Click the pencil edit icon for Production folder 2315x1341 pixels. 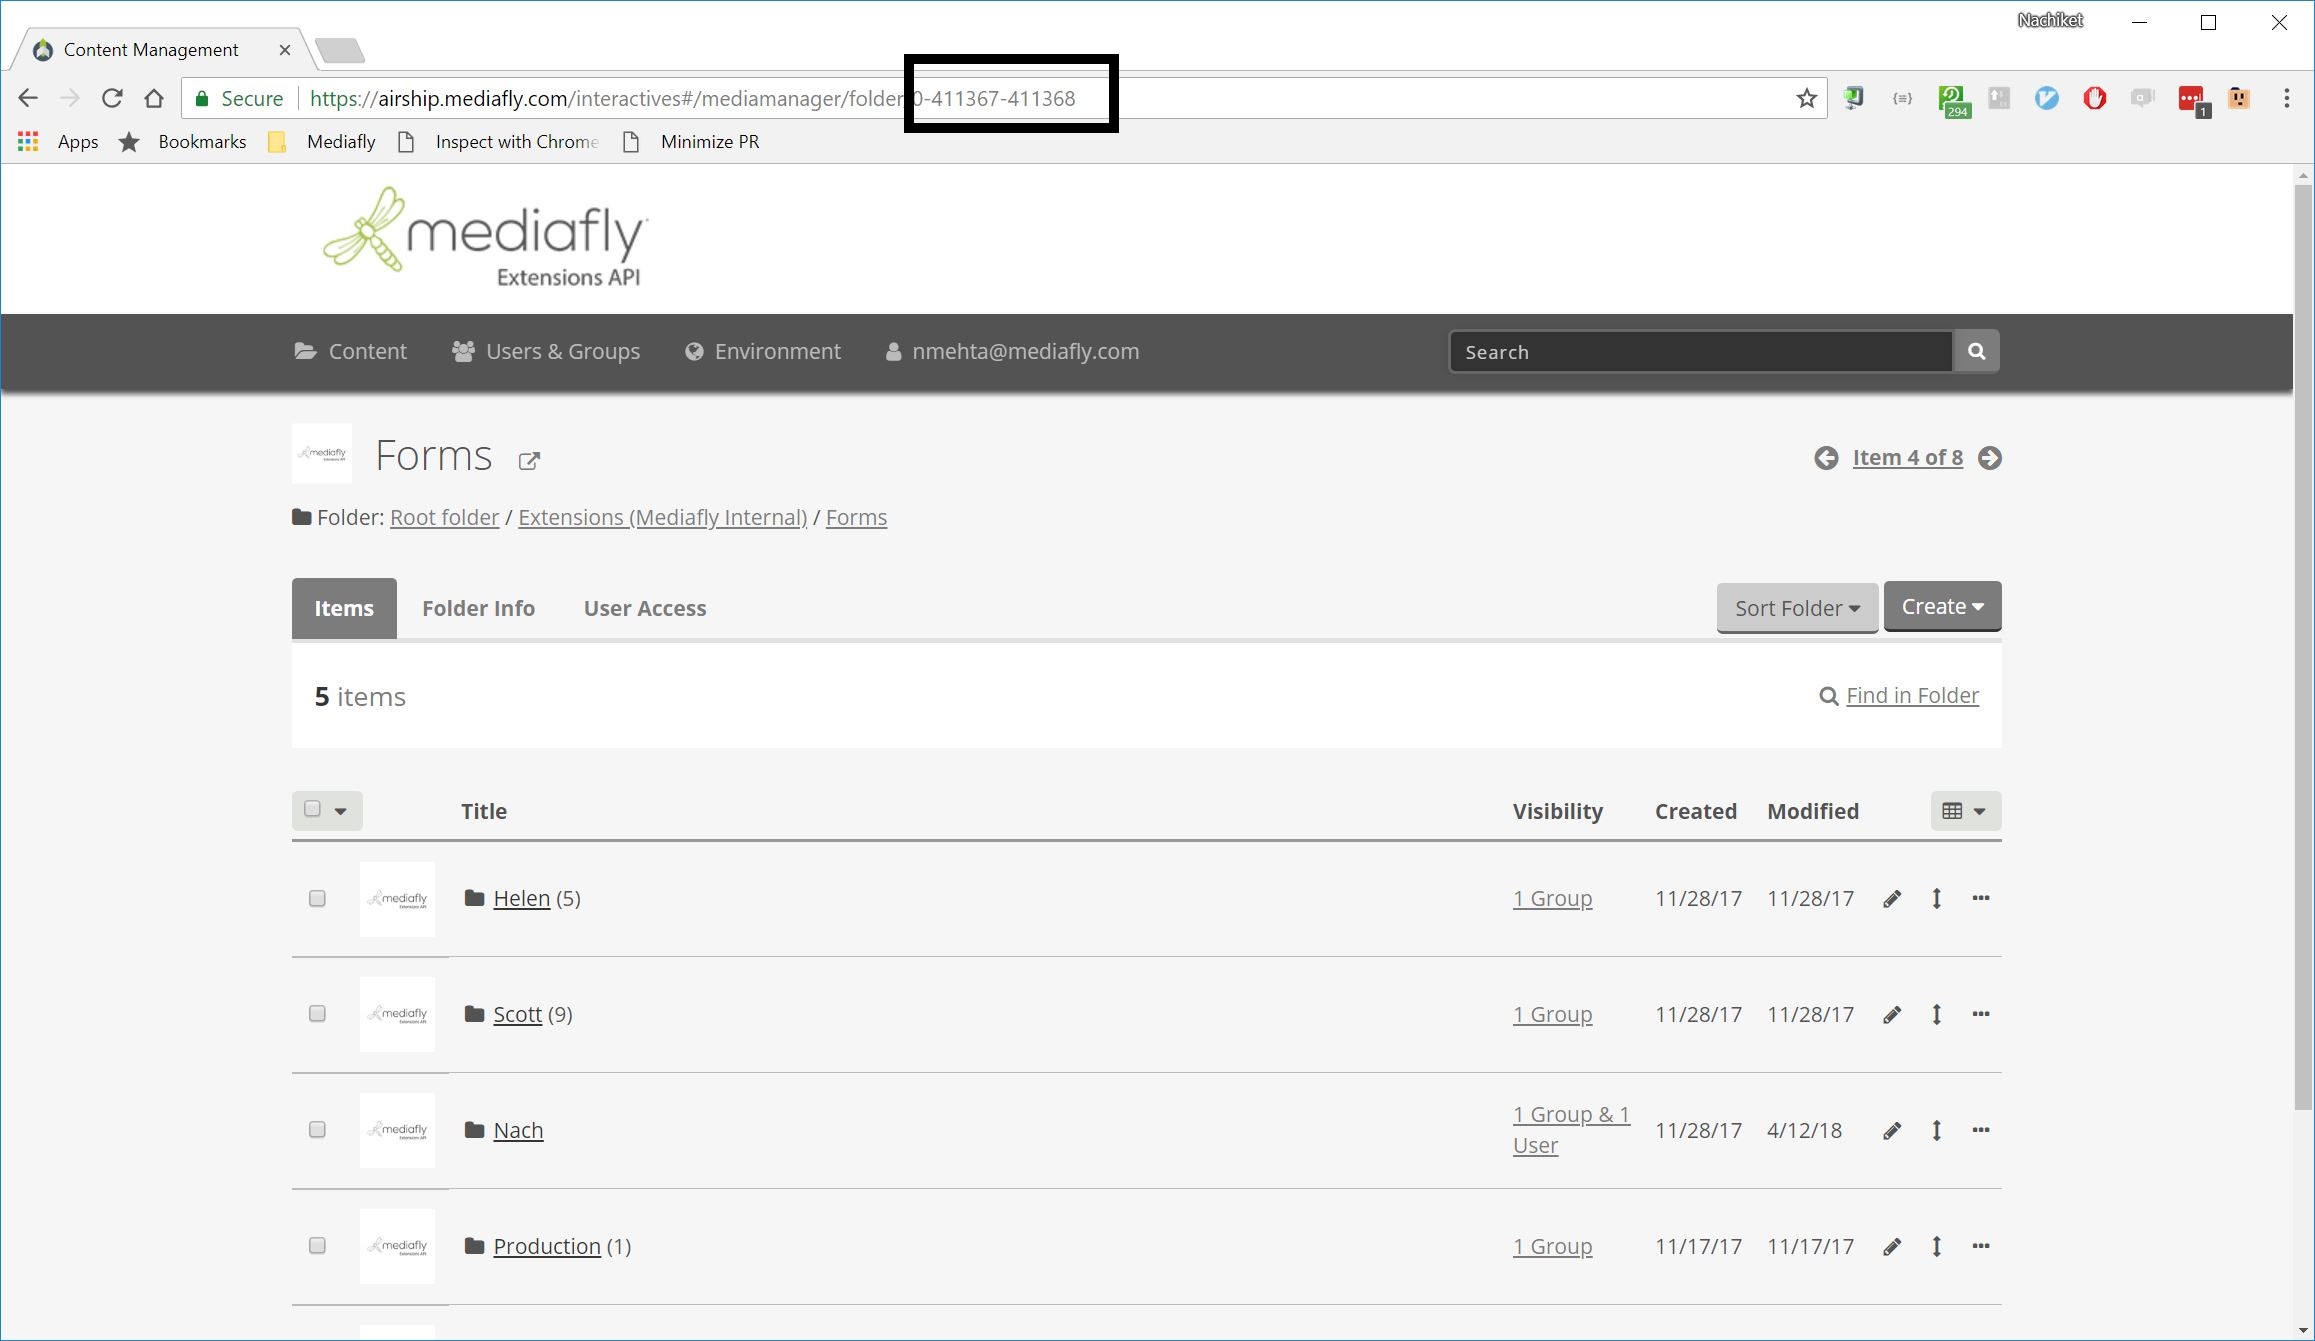click(x=1891, y=1247)
